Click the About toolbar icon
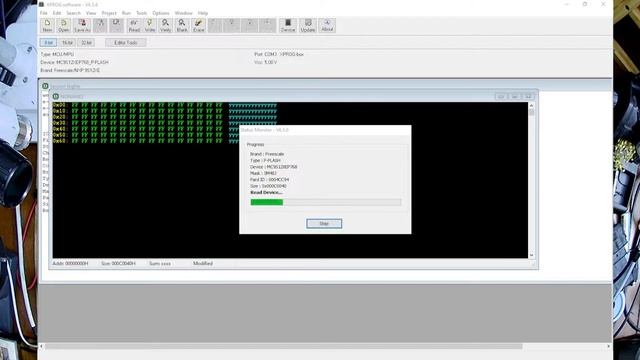Screen dimensions: 640x360 tap(327, 25)
